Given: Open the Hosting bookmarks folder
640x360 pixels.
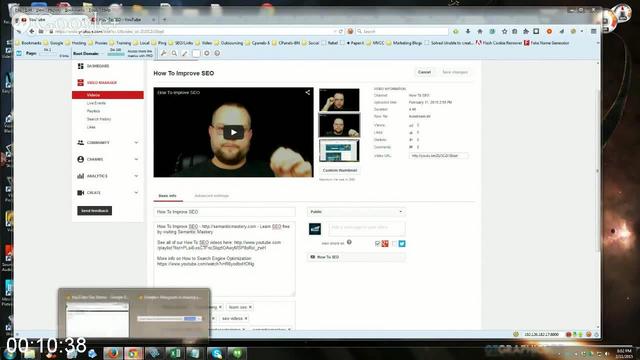Looking at the screenshot, I should (76, 43).
